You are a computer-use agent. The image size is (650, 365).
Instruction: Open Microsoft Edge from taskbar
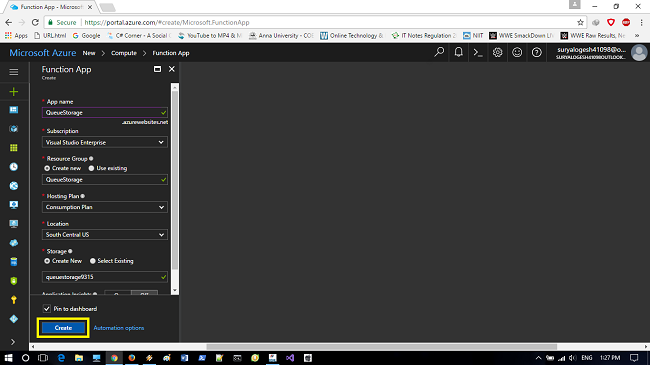(61, 358)
